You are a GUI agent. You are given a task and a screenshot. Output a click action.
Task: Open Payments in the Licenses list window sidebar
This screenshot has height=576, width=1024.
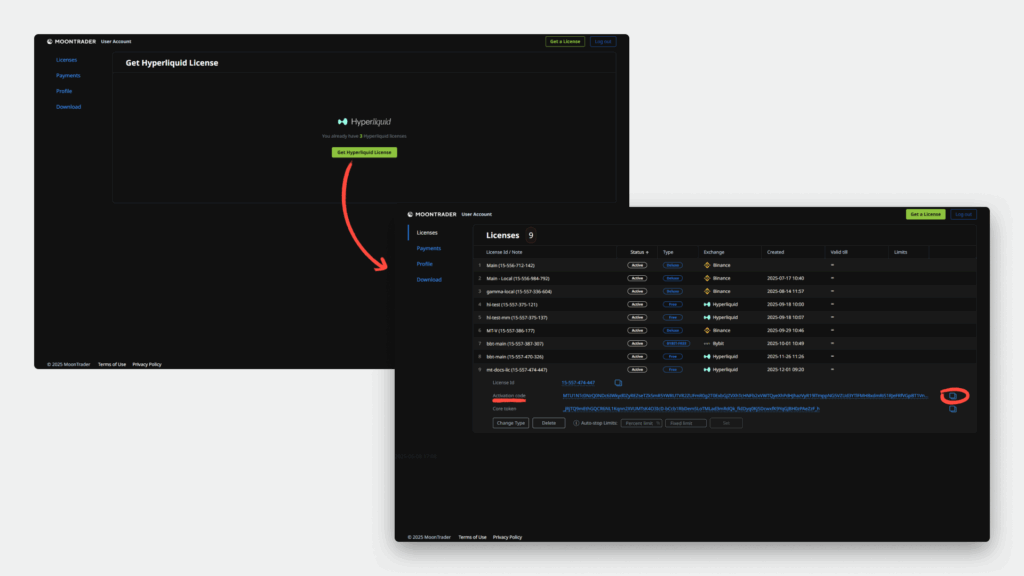(x=429, y=248)
